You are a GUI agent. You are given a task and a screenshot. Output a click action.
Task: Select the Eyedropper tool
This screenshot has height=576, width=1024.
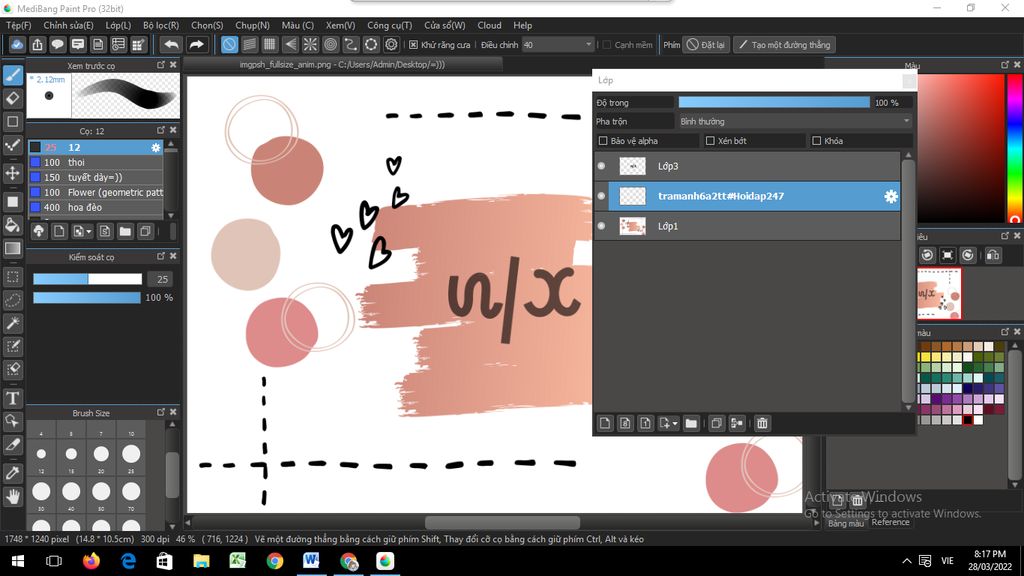coord(12,473)
